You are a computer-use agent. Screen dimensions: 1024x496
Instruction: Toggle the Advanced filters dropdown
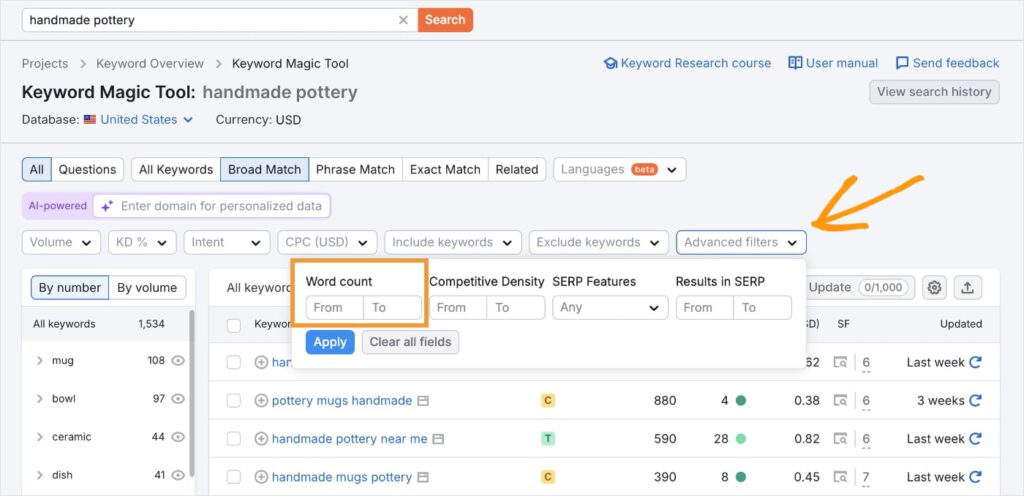click(x=741, y=242)
